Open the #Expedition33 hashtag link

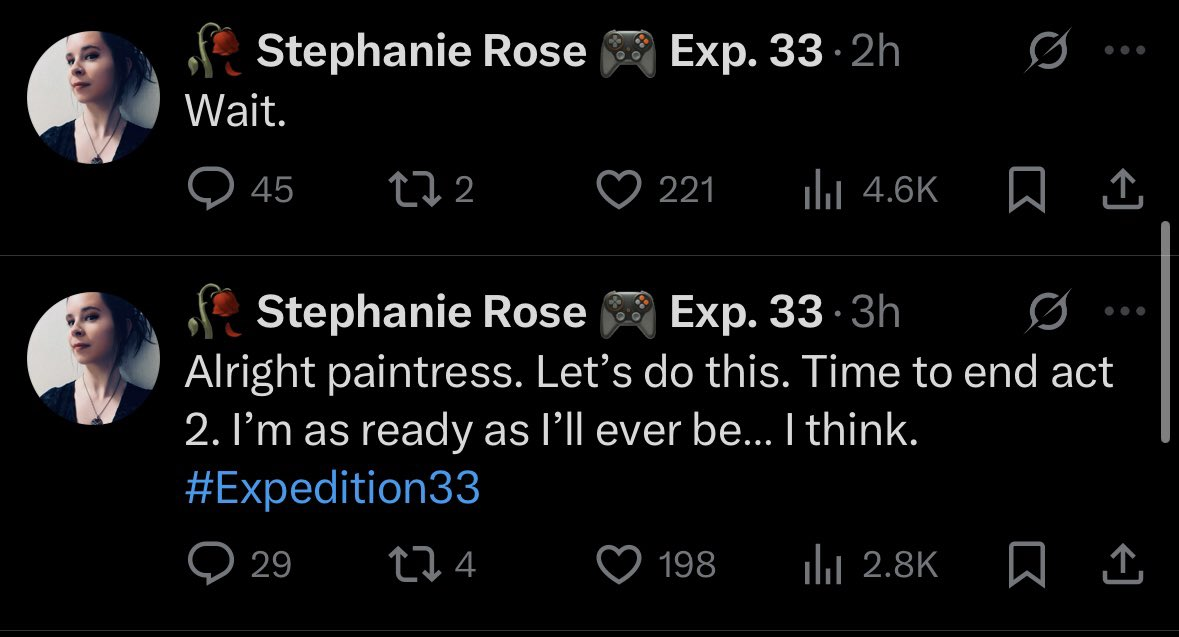click(x=332, y=489)
